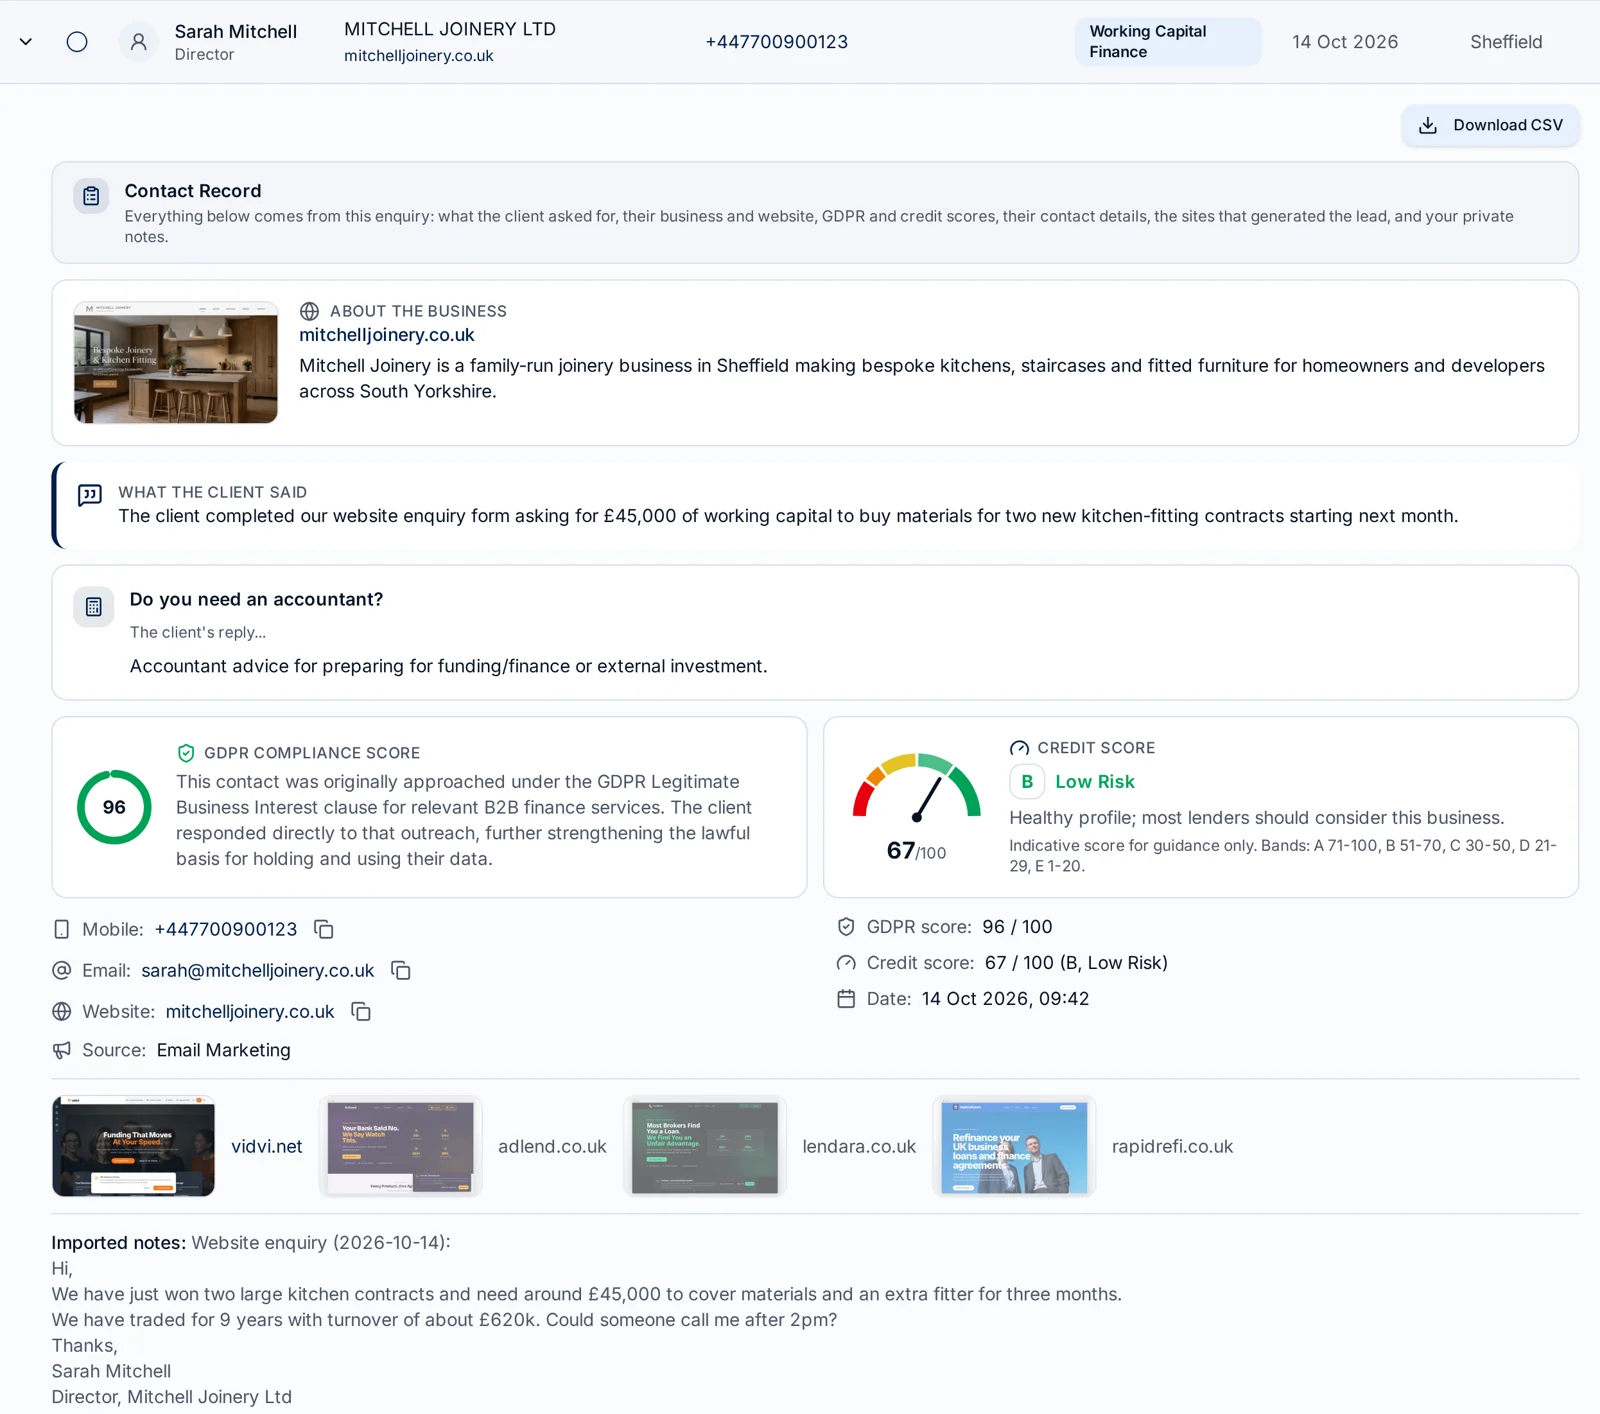Copy the mobile number +447700900123

pyautogui.click(x=324, y=929)
